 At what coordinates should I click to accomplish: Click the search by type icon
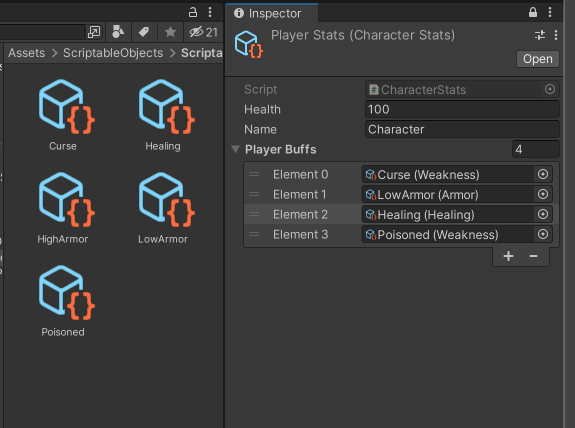tap(118, 32)
